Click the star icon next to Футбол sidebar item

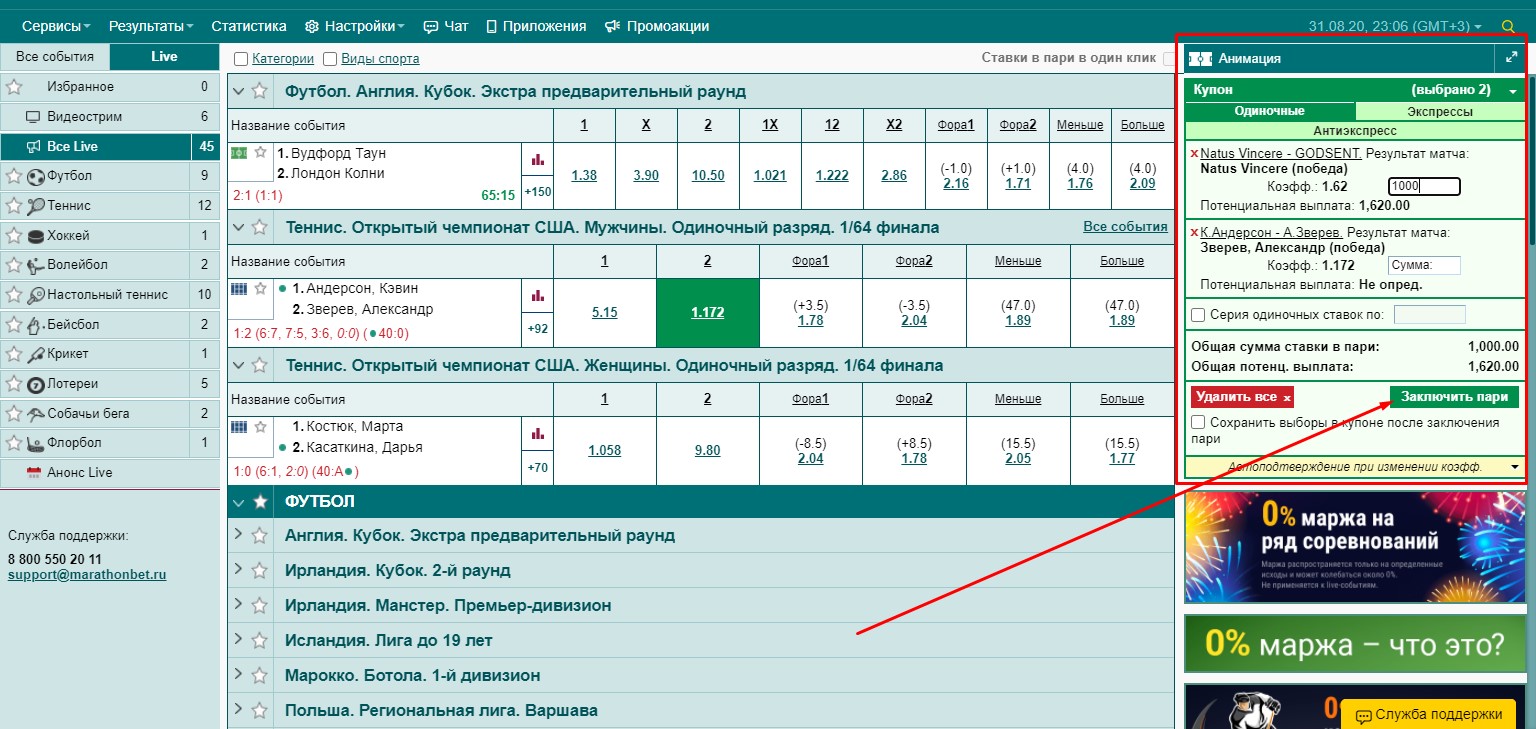[14, 176]
